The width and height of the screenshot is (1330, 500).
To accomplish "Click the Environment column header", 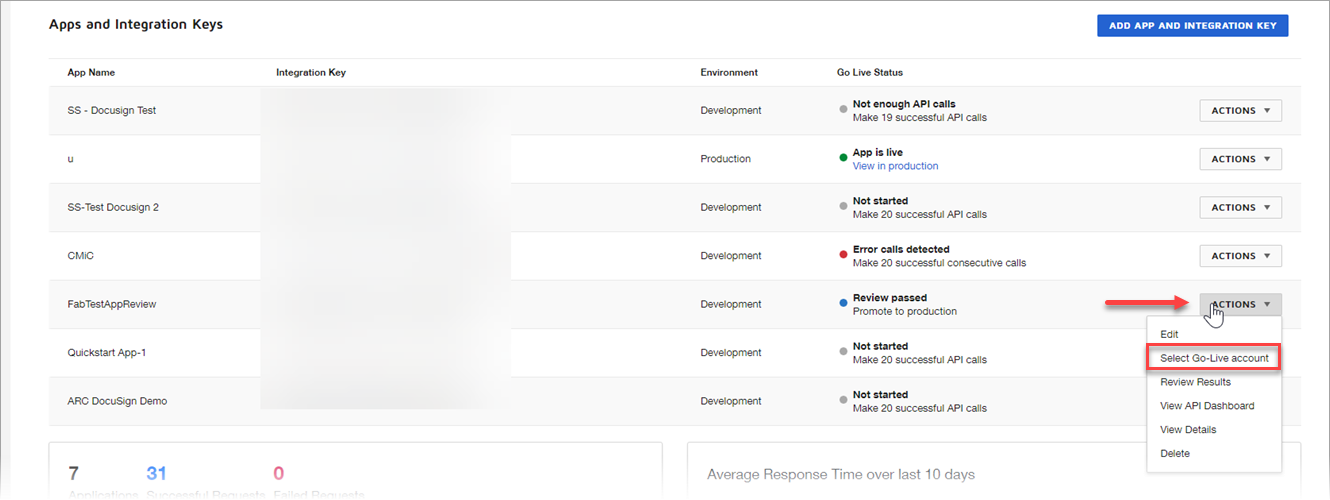I will [x=729, y=73].
